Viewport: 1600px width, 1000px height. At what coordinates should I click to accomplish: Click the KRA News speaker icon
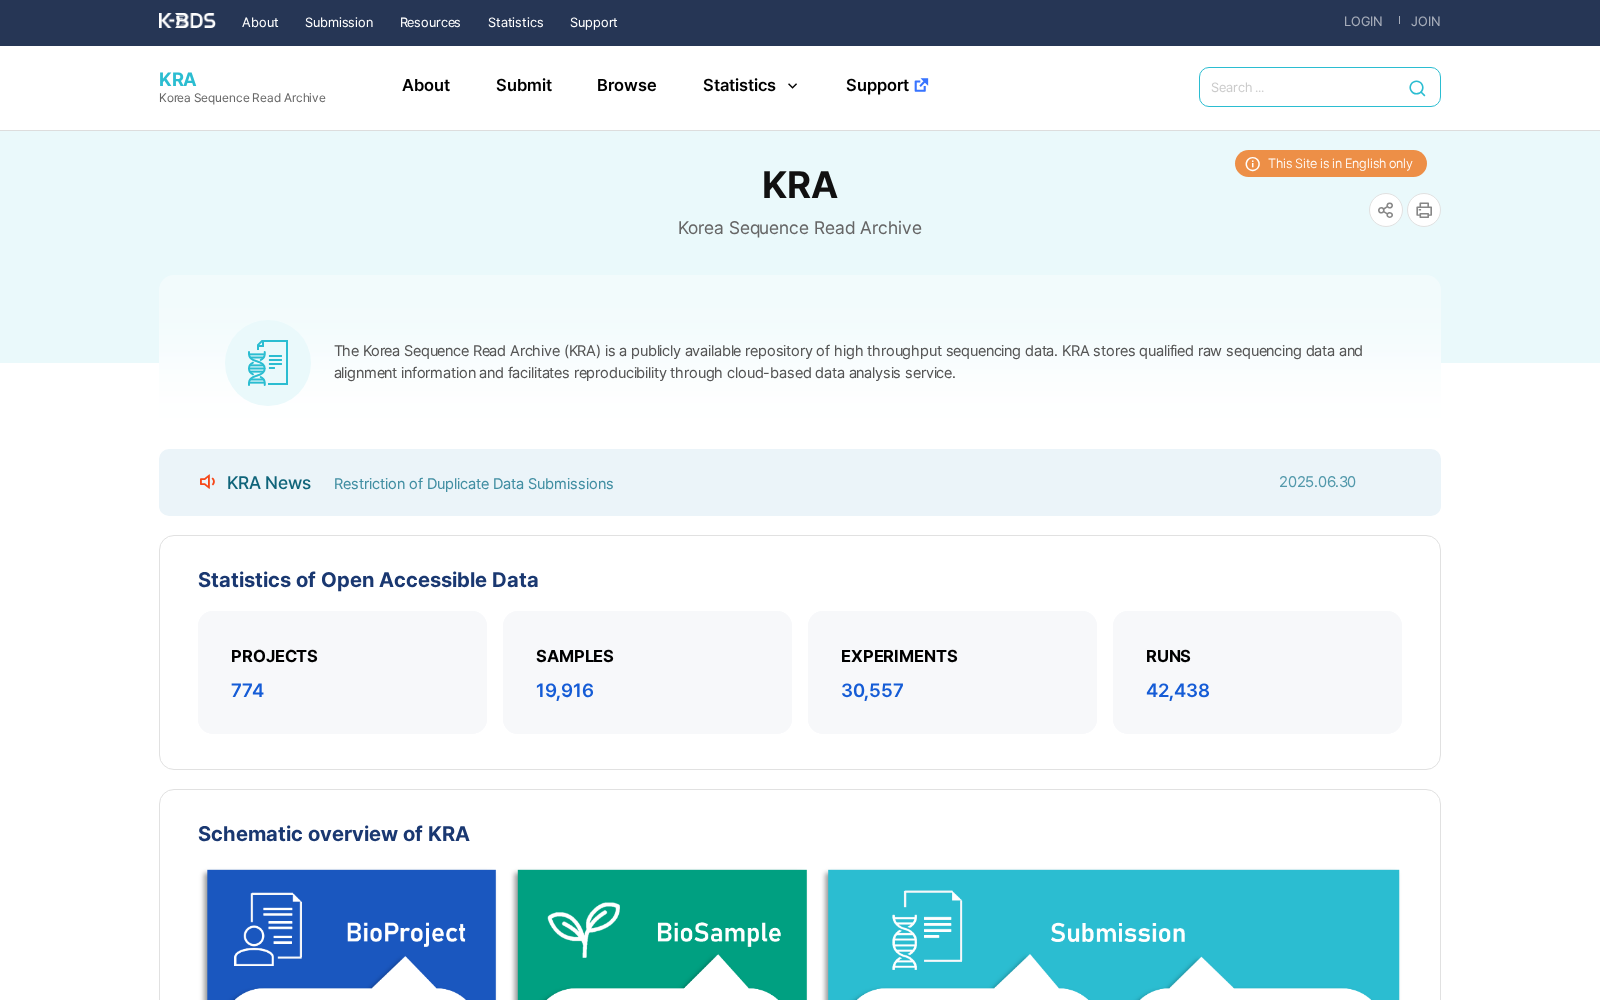207,482
